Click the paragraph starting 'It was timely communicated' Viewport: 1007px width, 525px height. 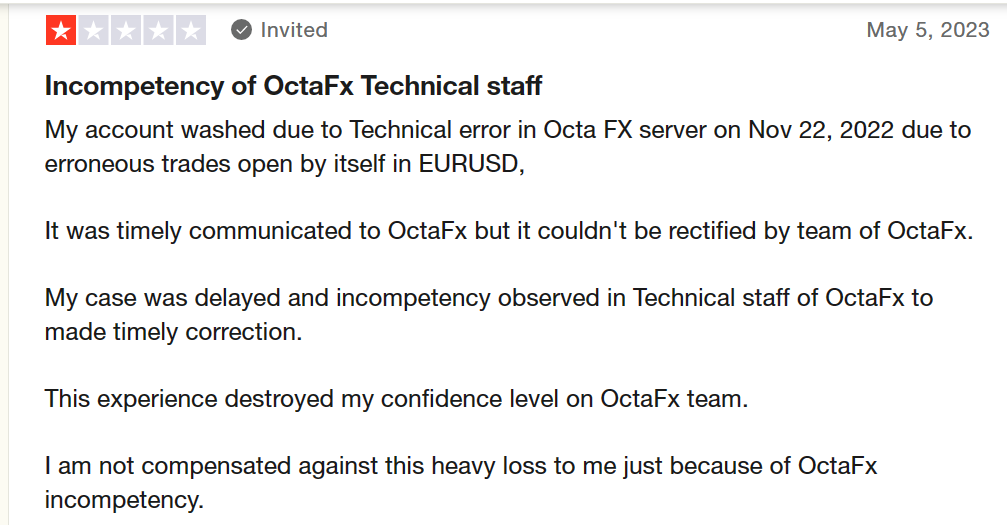coord(509,231)
